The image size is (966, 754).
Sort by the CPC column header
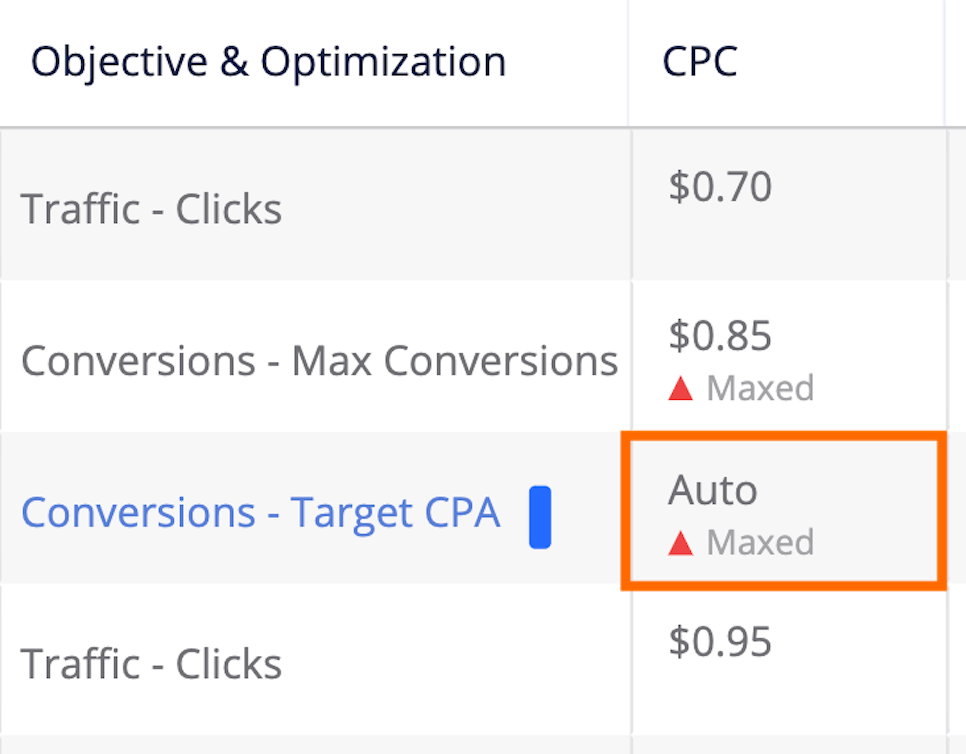(x=699, y=61)
